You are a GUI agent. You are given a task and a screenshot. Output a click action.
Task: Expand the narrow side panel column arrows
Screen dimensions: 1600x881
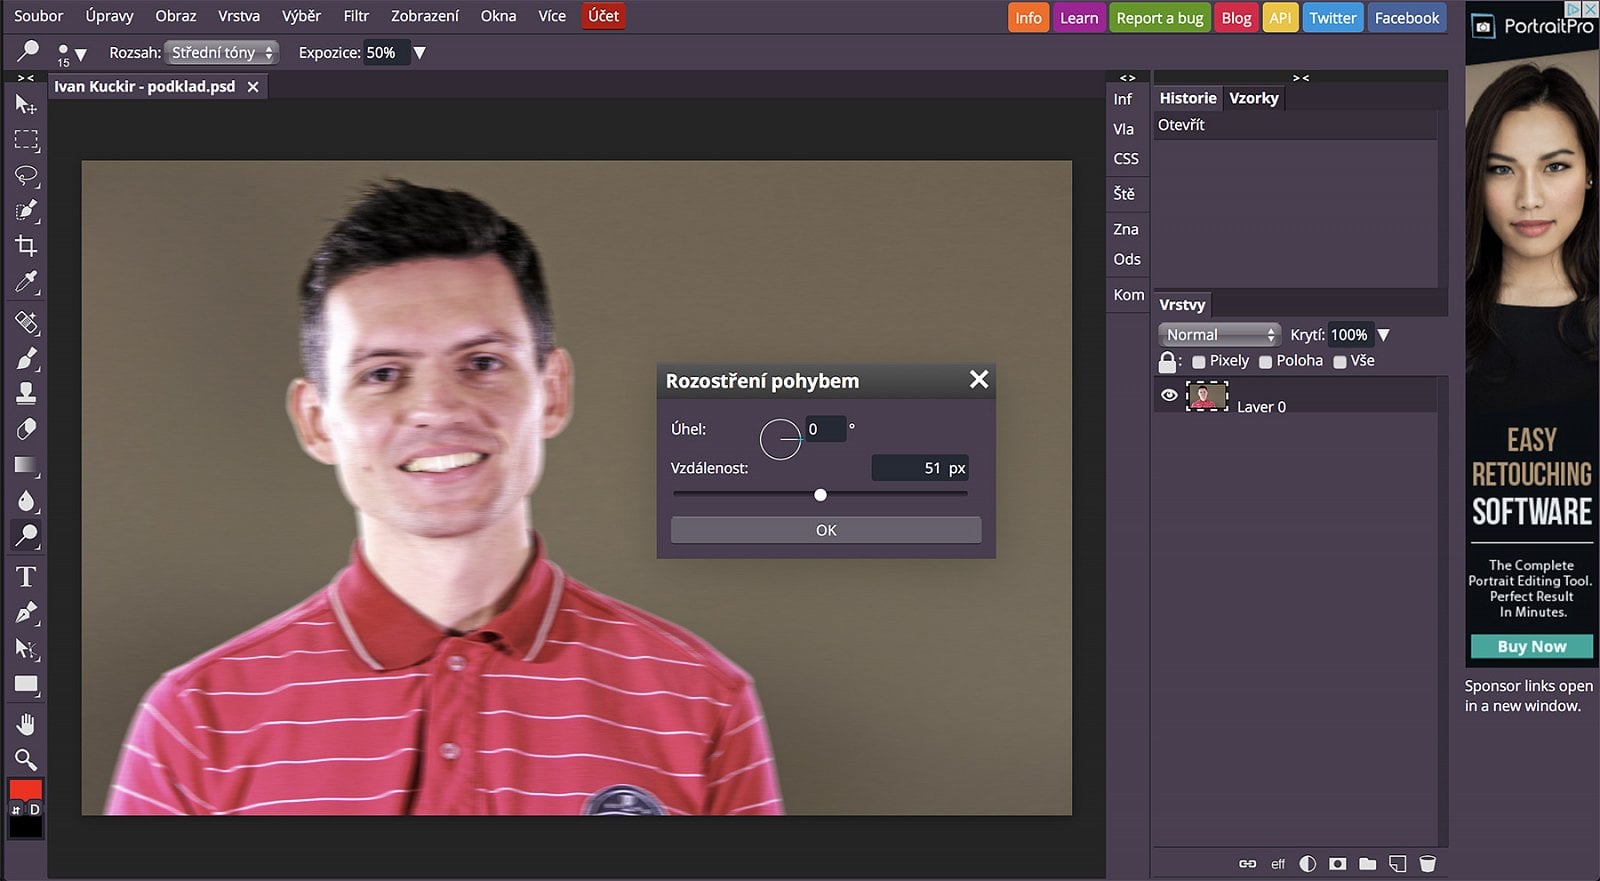pos(1127,78)
